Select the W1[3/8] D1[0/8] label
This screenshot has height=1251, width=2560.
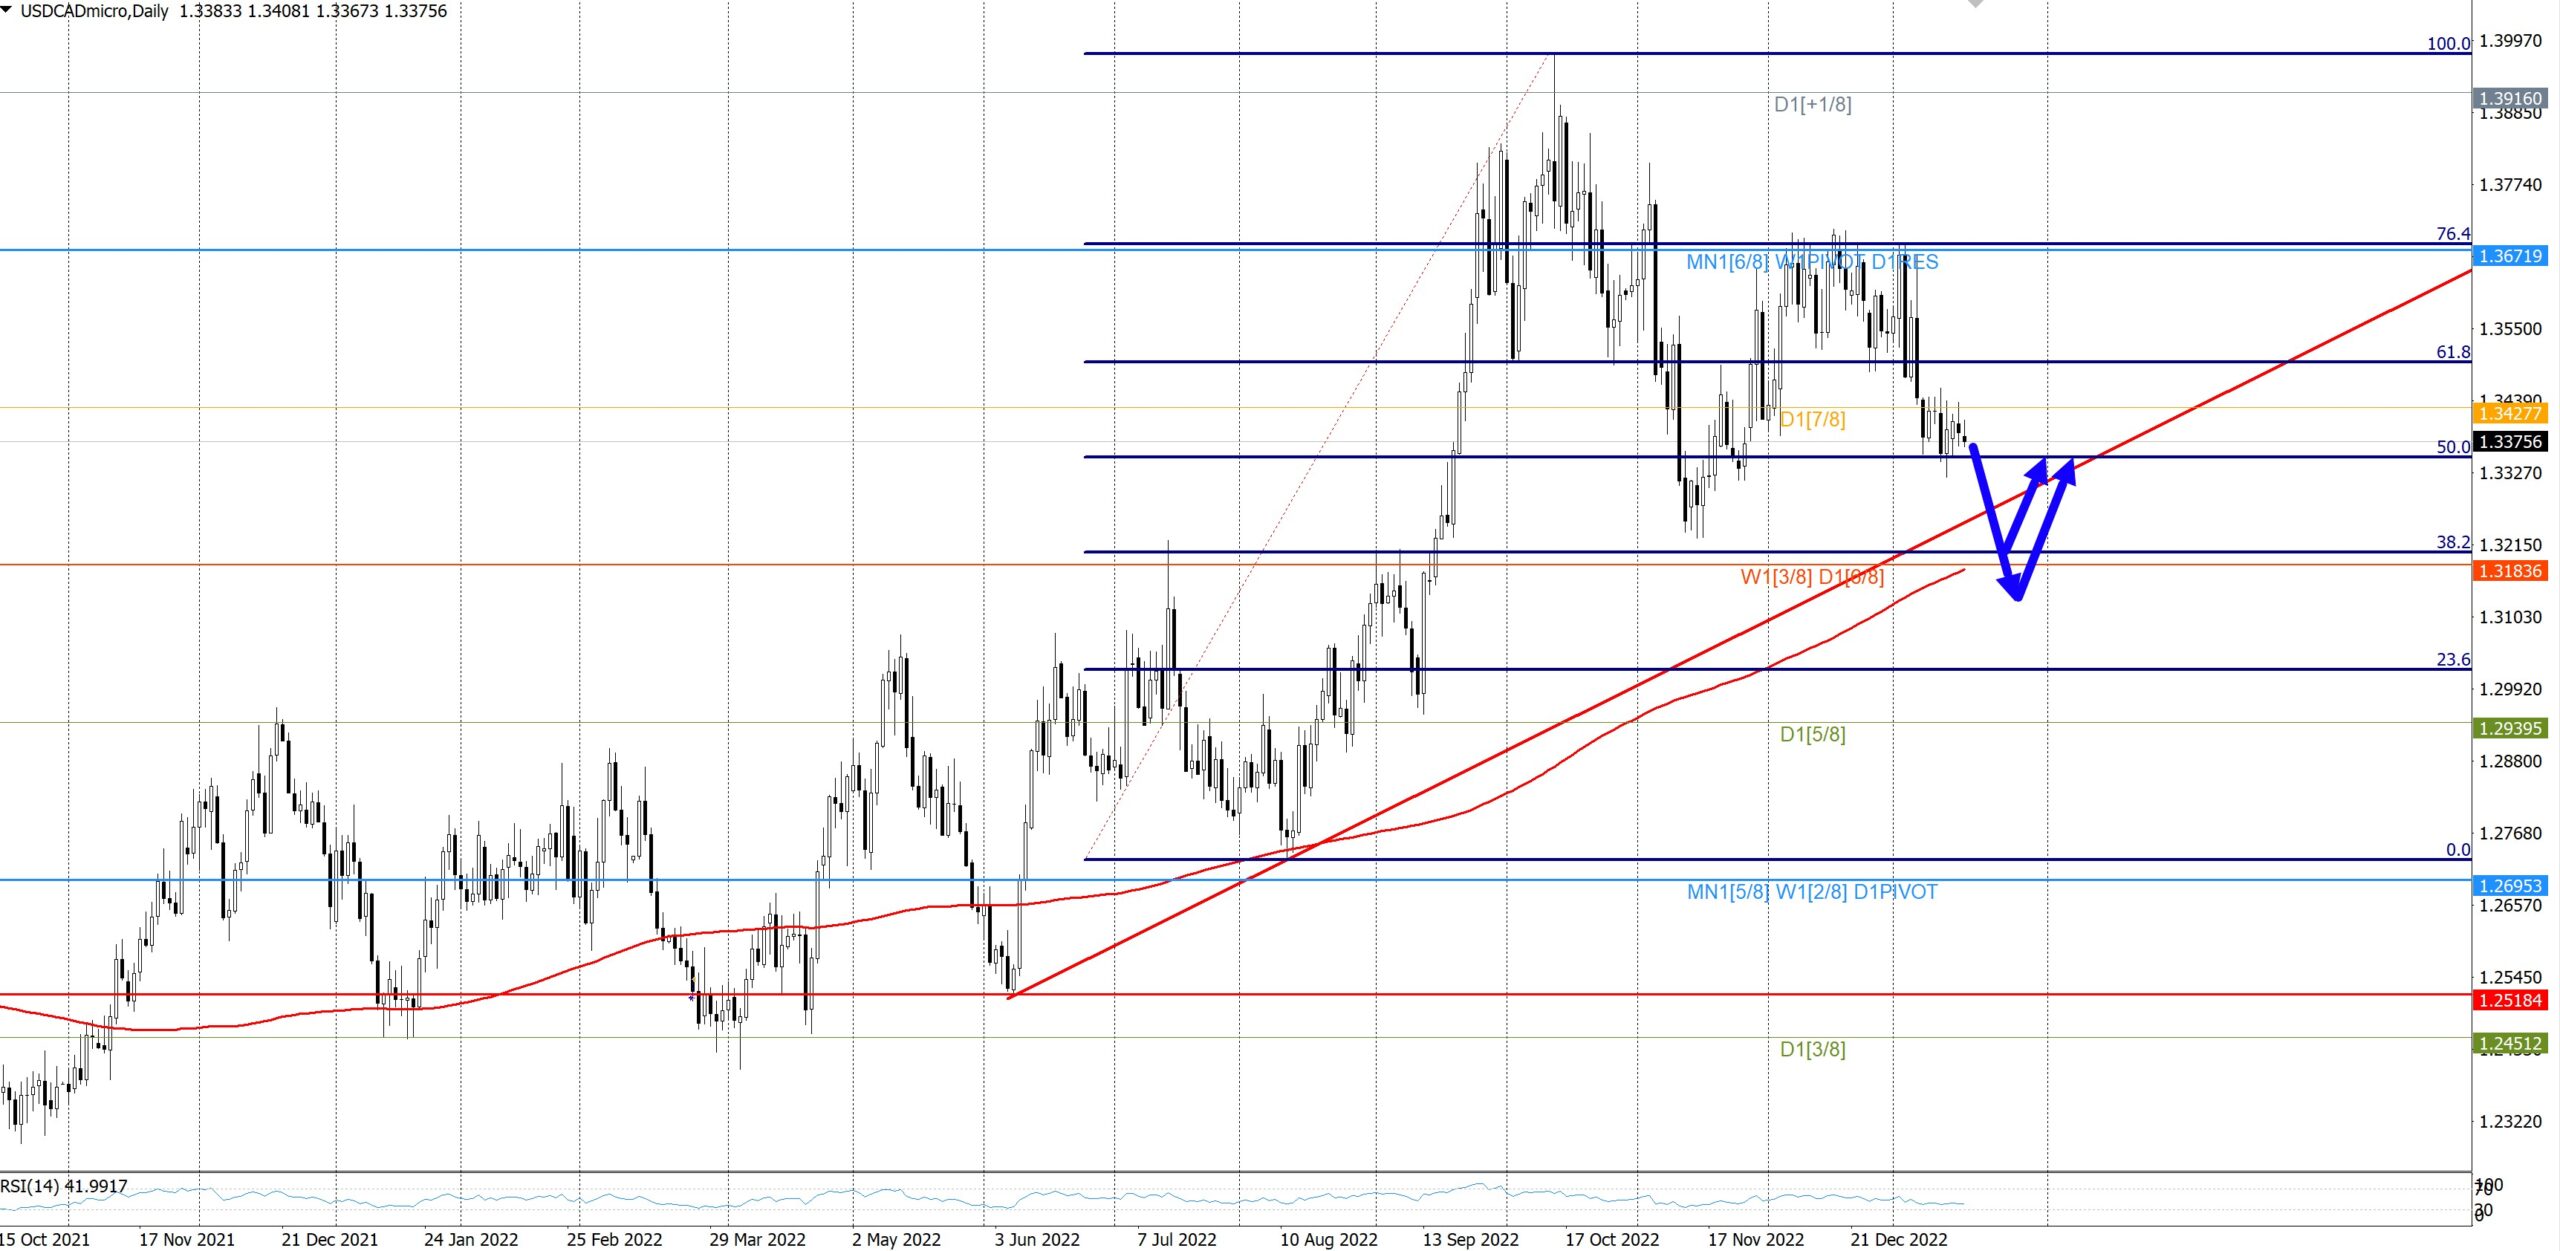click(x=1811, y=577)
